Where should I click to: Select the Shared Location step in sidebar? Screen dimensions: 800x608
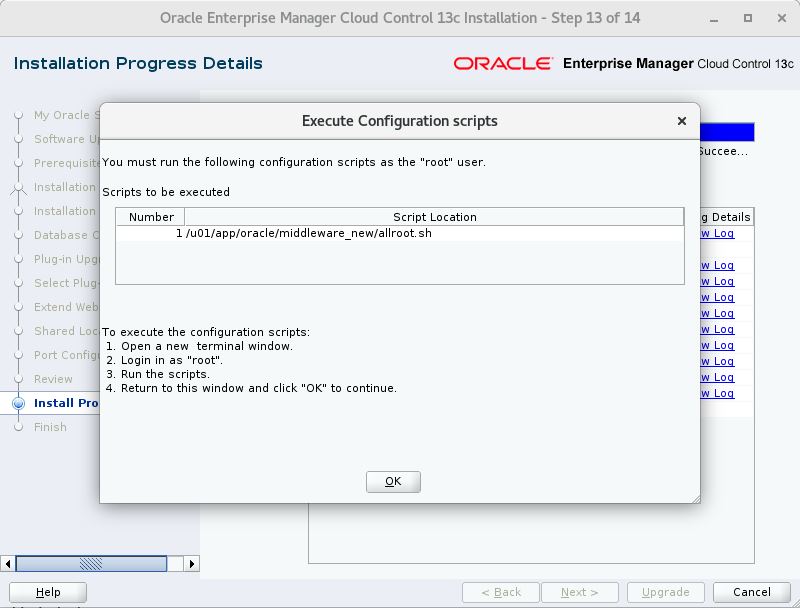click(66, 331)
